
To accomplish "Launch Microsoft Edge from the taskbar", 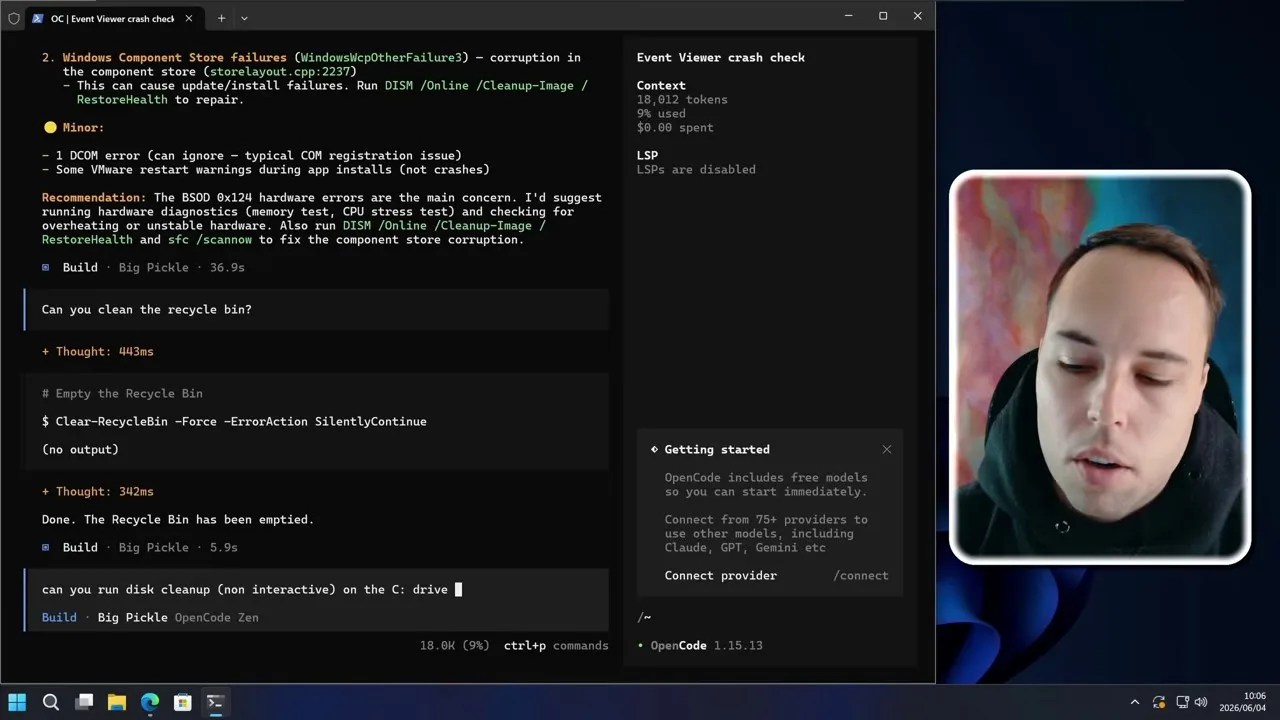I will 150,702.
